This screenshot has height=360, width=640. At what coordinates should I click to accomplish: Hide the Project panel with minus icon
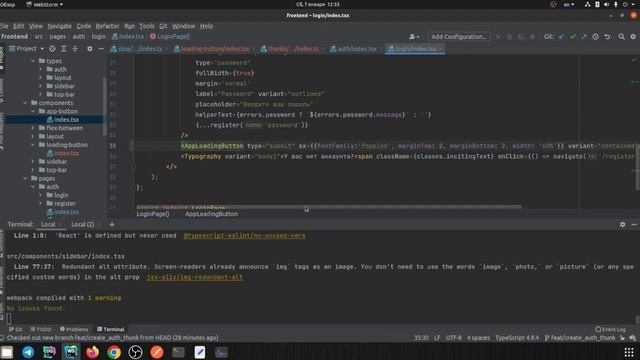click(x=101, y=49)
